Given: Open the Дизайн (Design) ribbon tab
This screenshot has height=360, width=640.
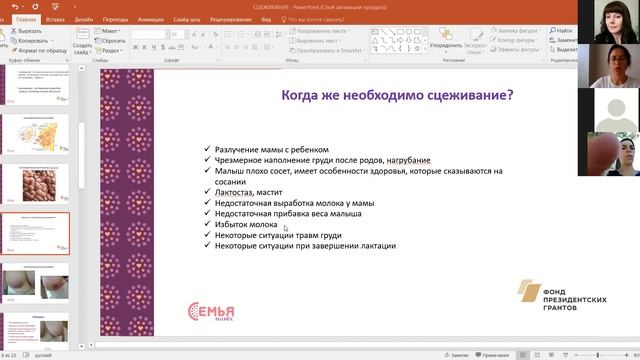Looking at the screenshot, I should click(84, 19).
